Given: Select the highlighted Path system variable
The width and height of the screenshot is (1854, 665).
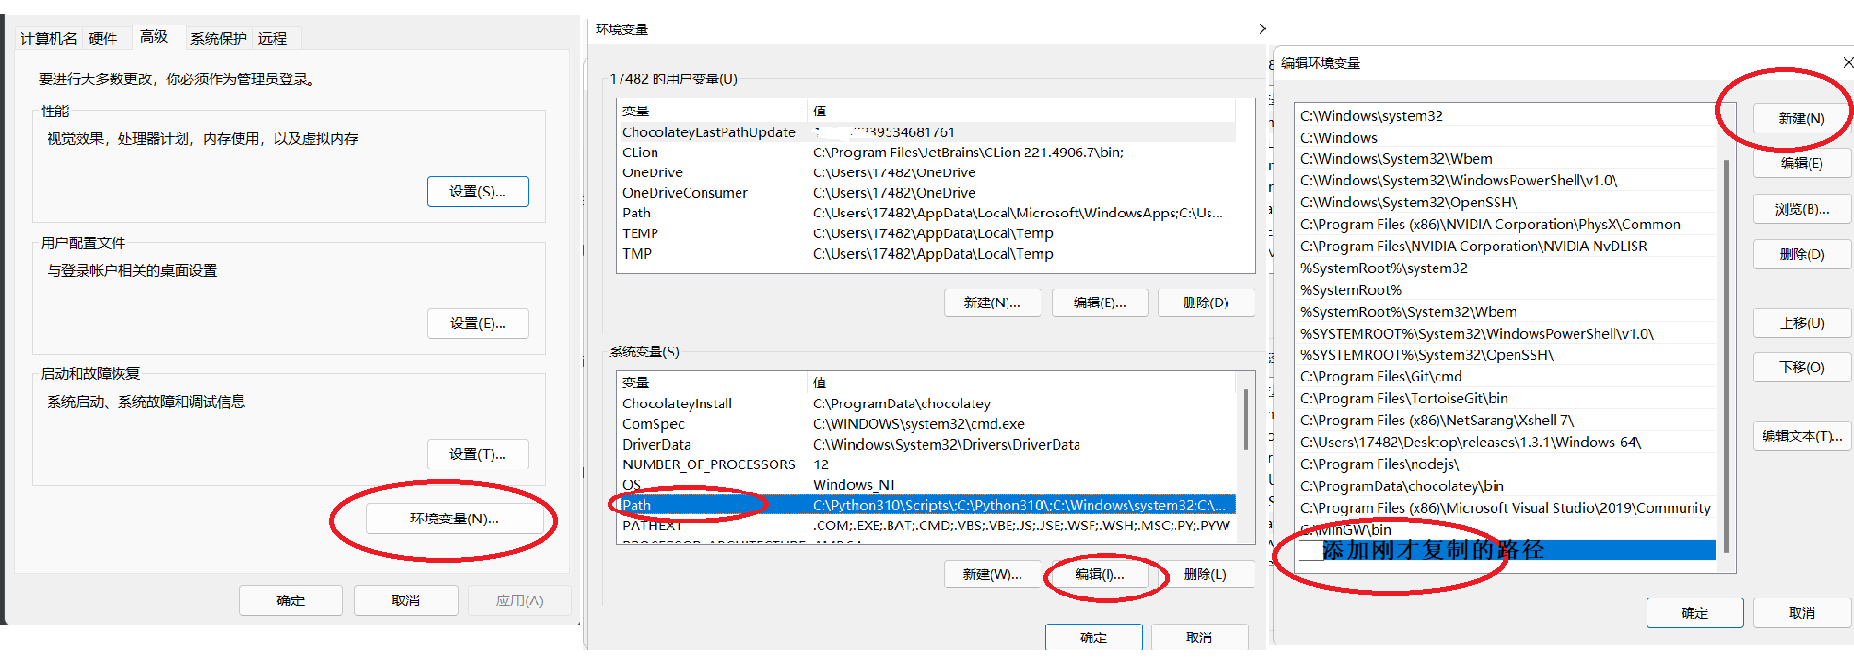Looking at the screenshot, I should pos(928,505).
